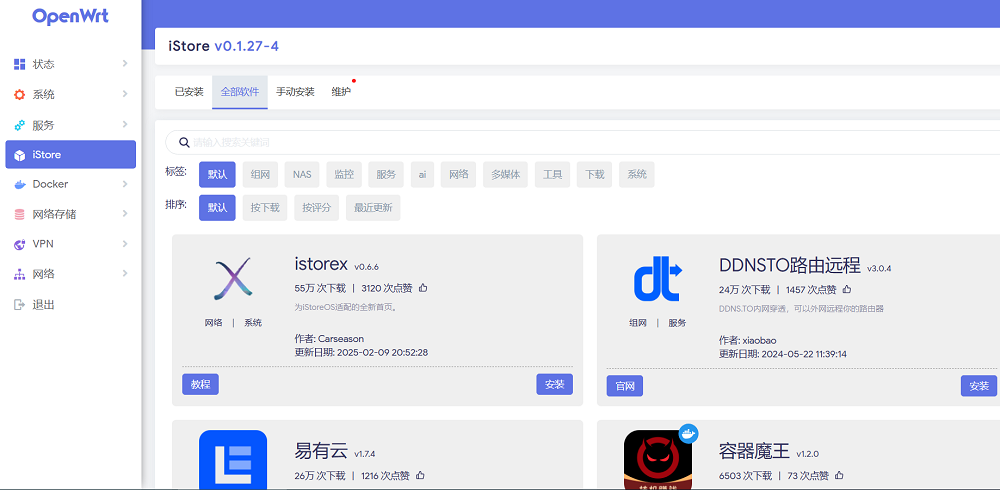The image size is (1000, 490).
Task: Focus the search keyword input field
Action: [582, 142]
